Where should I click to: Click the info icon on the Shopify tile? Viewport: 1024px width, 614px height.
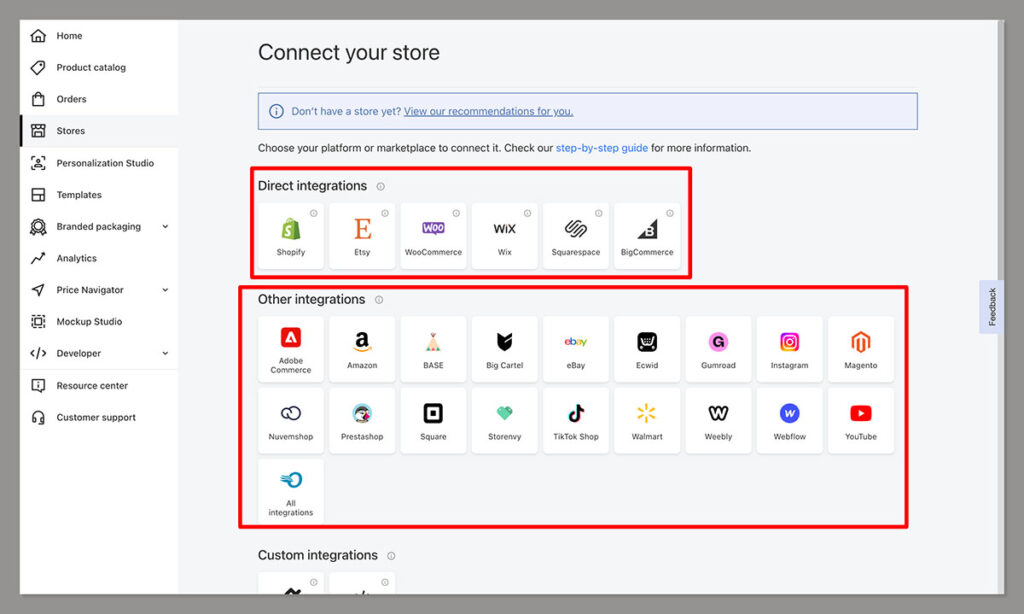pyautogui.click(x=313, y=214)
